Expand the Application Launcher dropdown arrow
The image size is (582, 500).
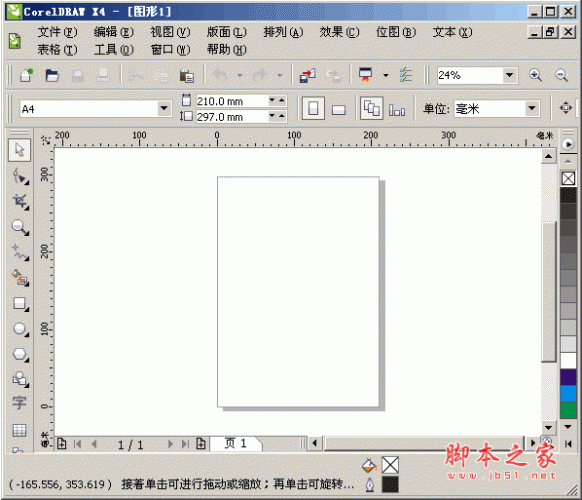click(386, 75)
